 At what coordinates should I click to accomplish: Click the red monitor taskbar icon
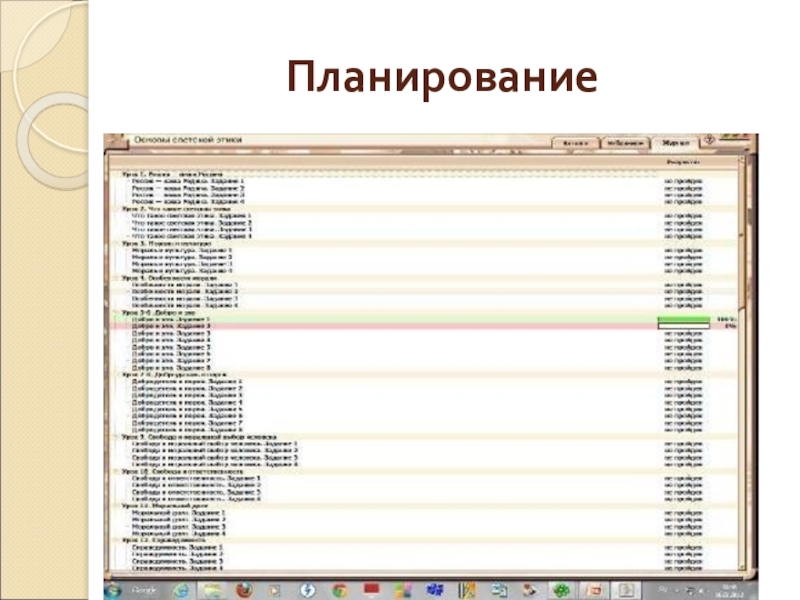click(x=371, y=590)
